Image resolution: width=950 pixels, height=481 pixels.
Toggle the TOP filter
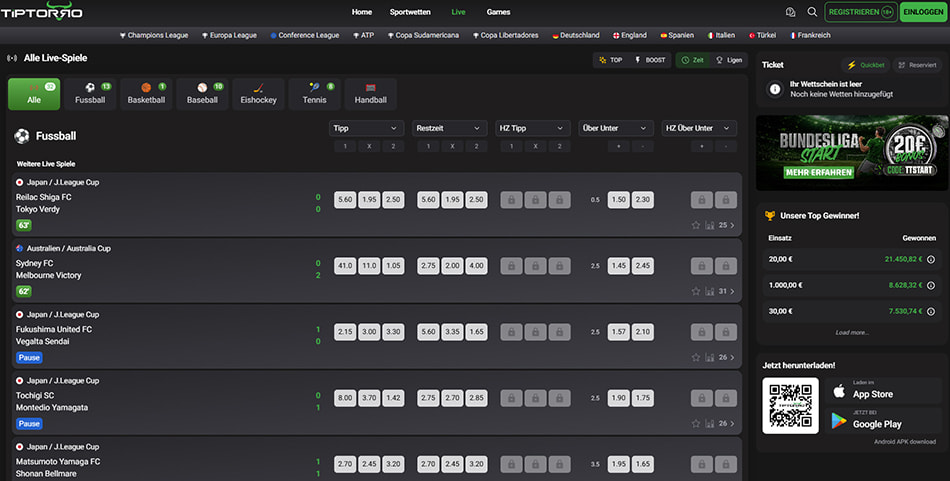(611, 60)
